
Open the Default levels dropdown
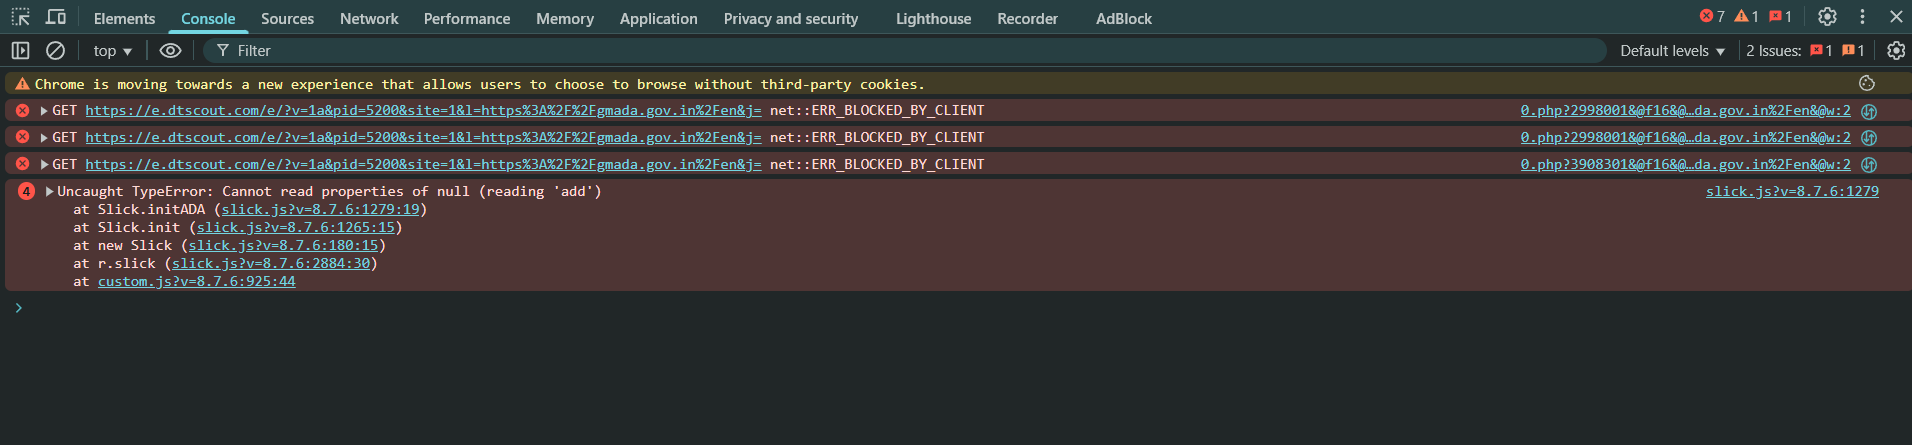coord(1672,51)
